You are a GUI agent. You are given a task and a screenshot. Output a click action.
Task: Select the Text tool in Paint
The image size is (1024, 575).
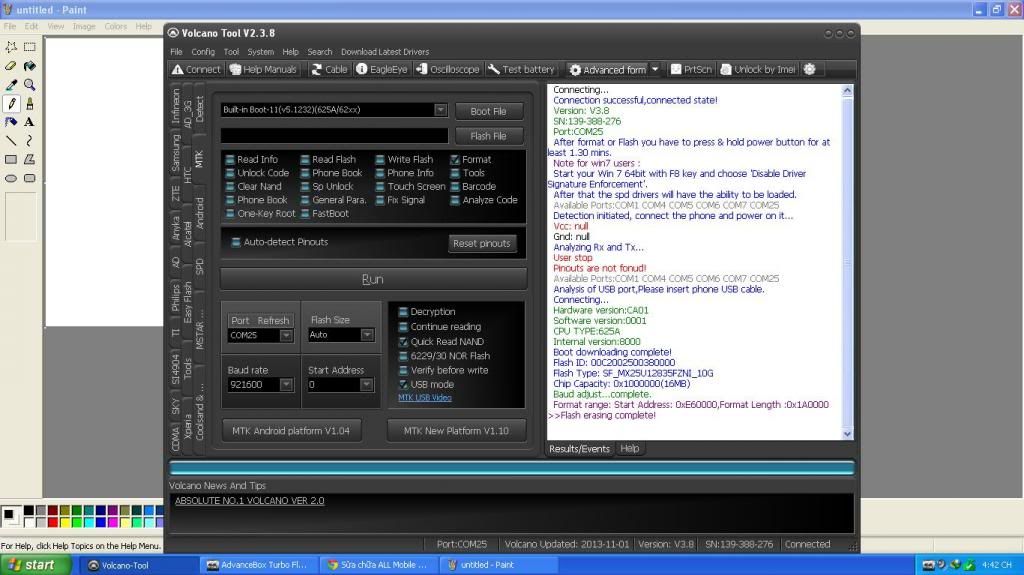coord(29,122)
